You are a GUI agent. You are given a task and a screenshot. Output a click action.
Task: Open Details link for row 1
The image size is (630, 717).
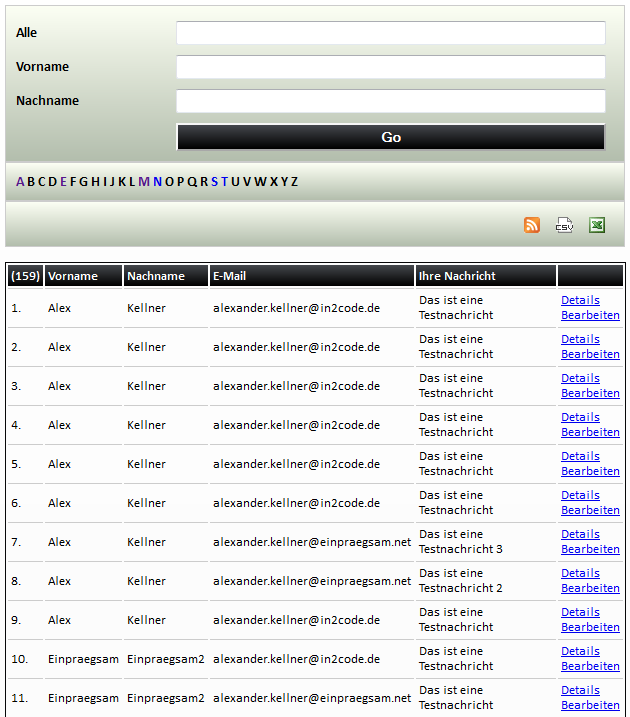580,300
